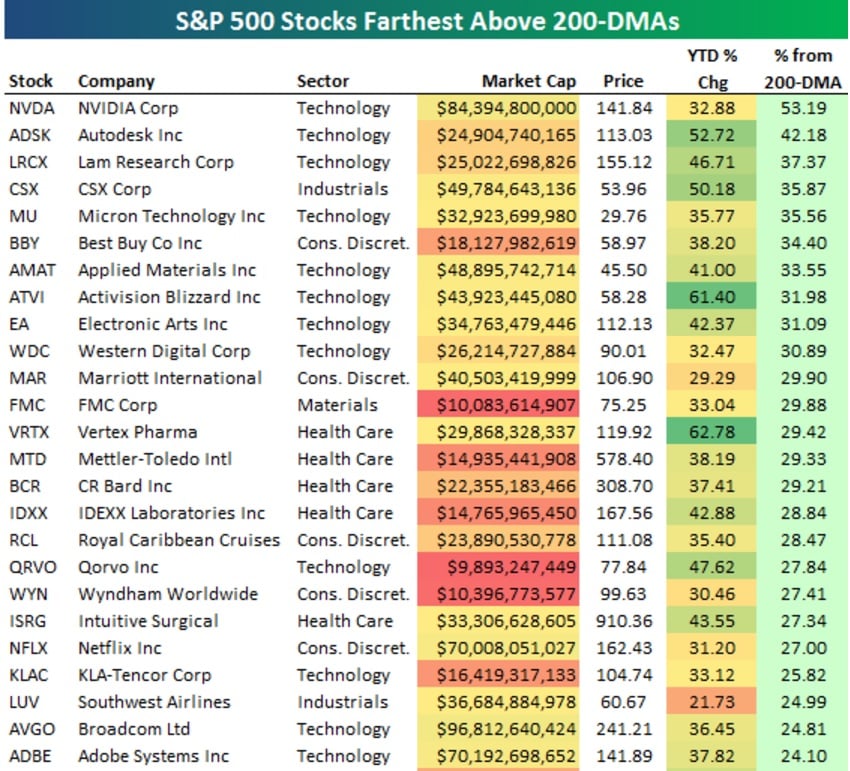Click the red FMC Corp market cap cell
This screenshot has width=850, height=771.
click(x=506, y=405)
